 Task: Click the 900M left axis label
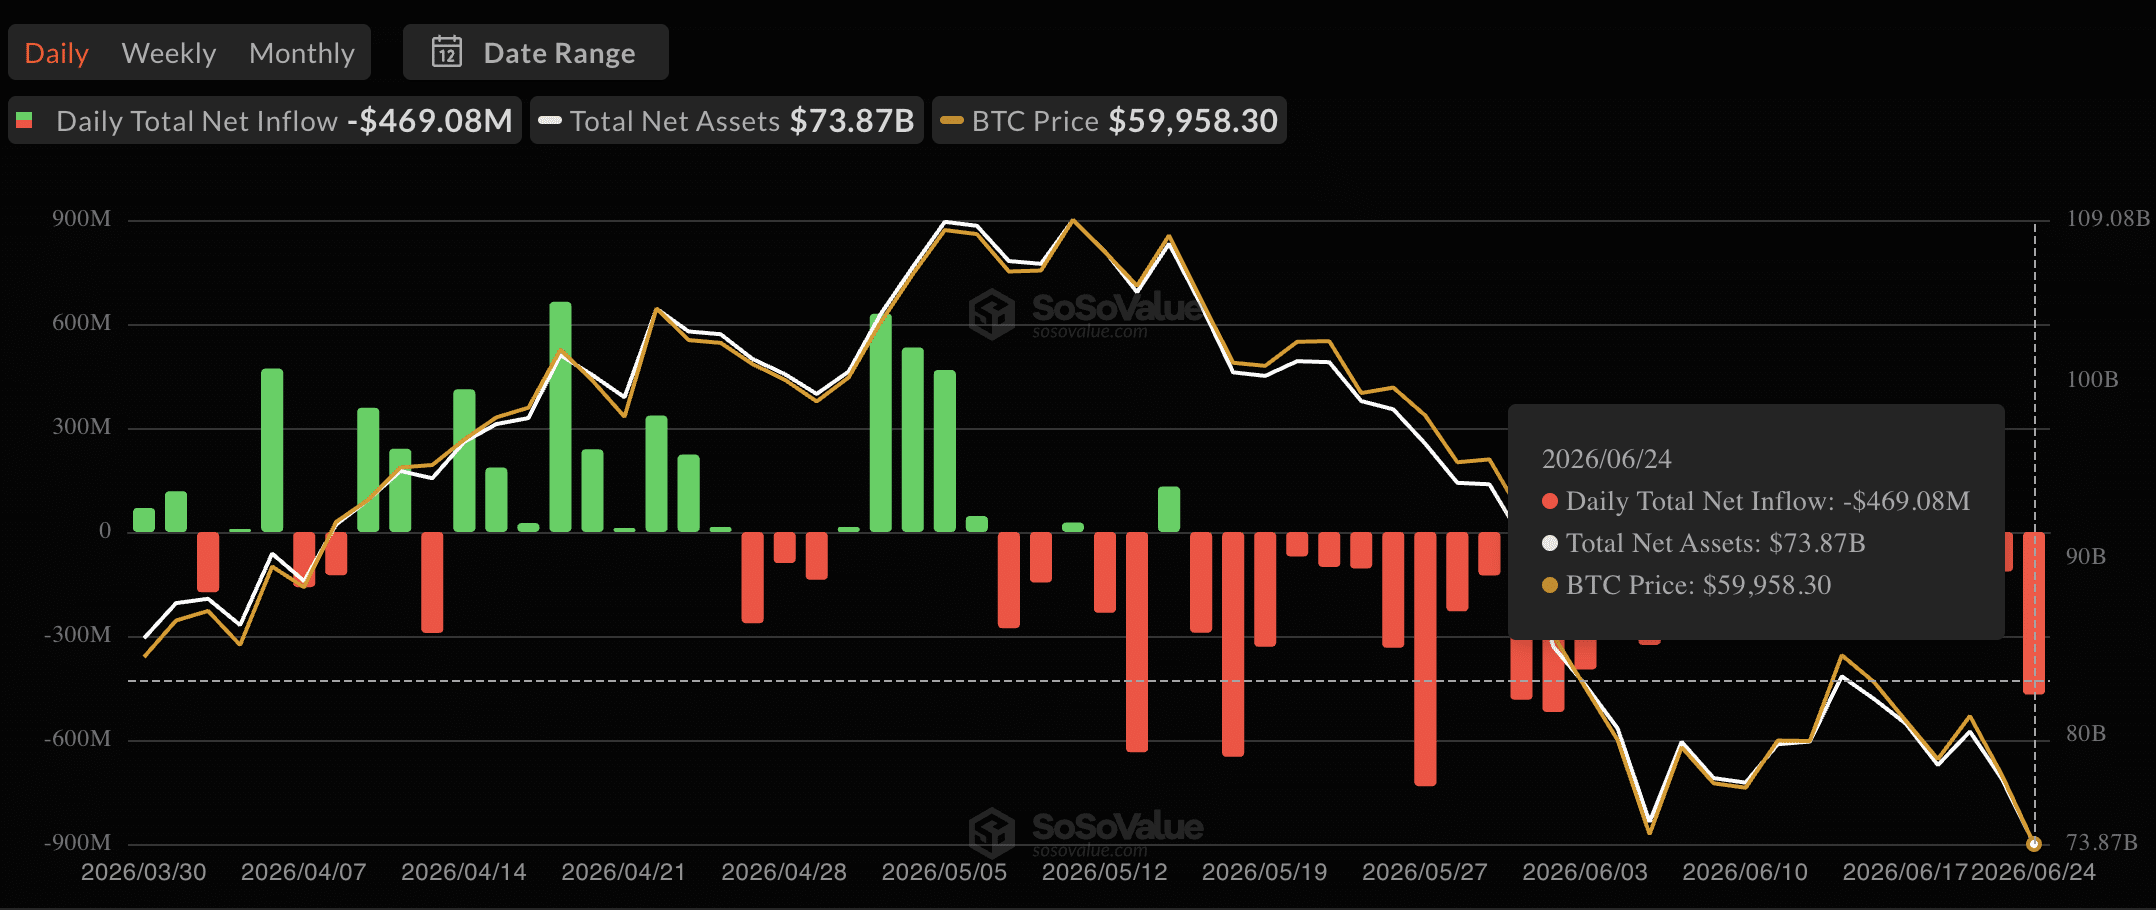82,219
